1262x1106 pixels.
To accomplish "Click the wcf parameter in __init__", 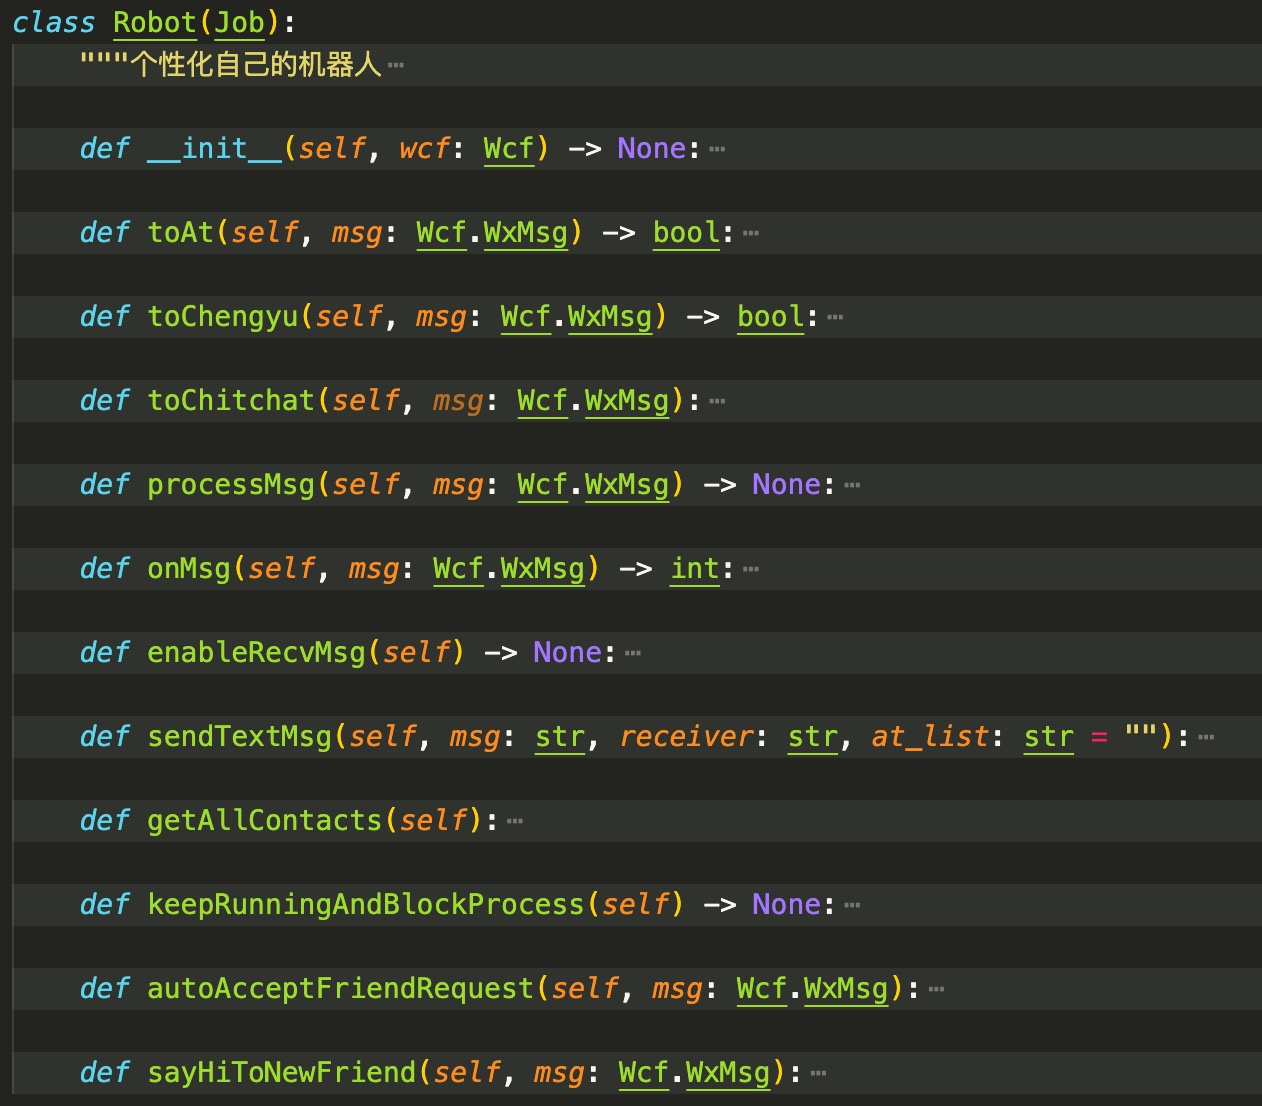I will [x=424, y=149].
